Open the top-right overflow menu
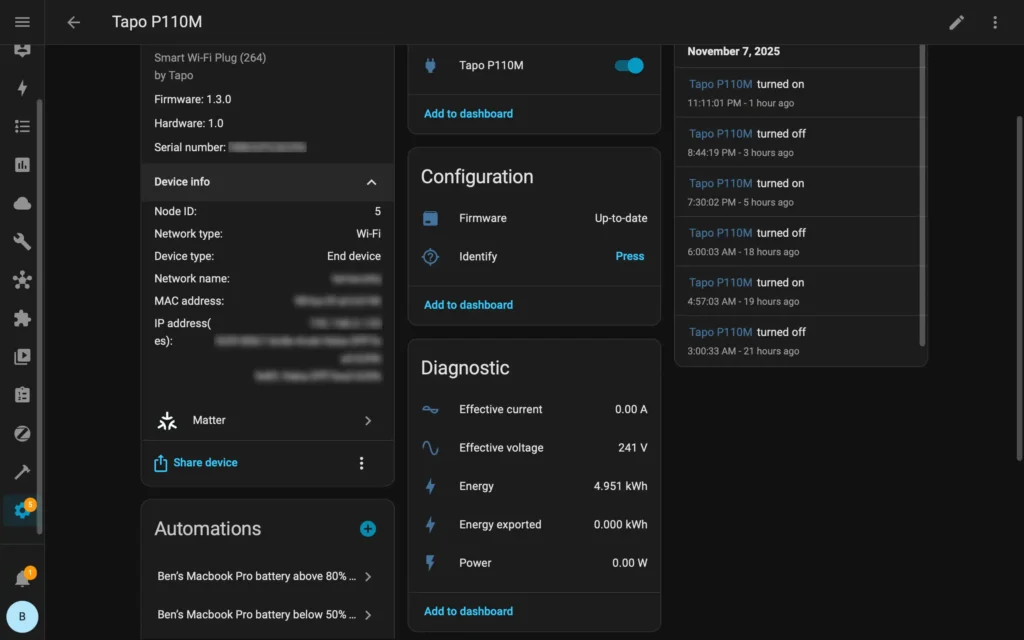This screenshot has height=640, width=1024. (x=995, y=22)
